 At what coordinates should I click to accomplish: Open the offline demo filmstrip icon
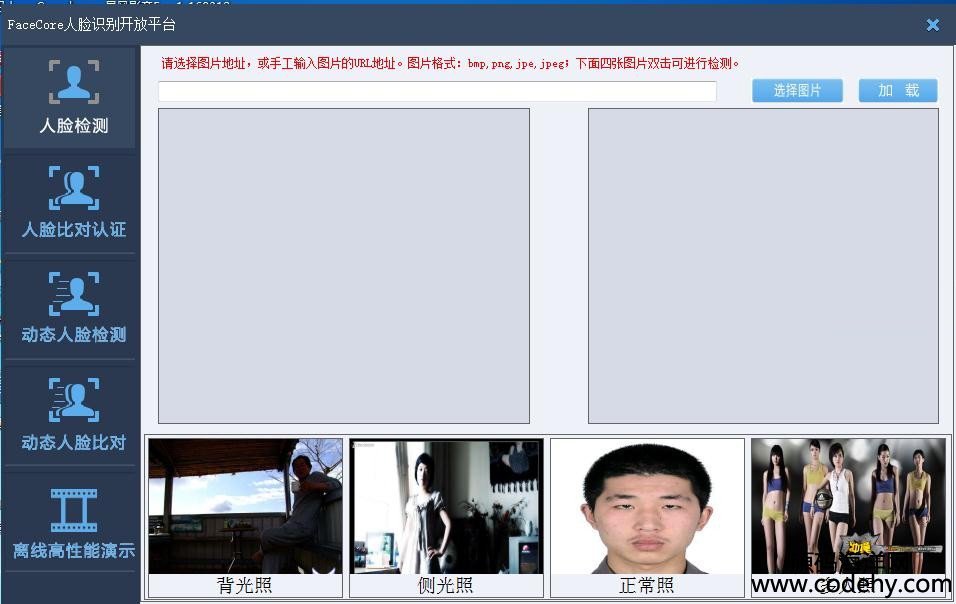pos(74,510)
